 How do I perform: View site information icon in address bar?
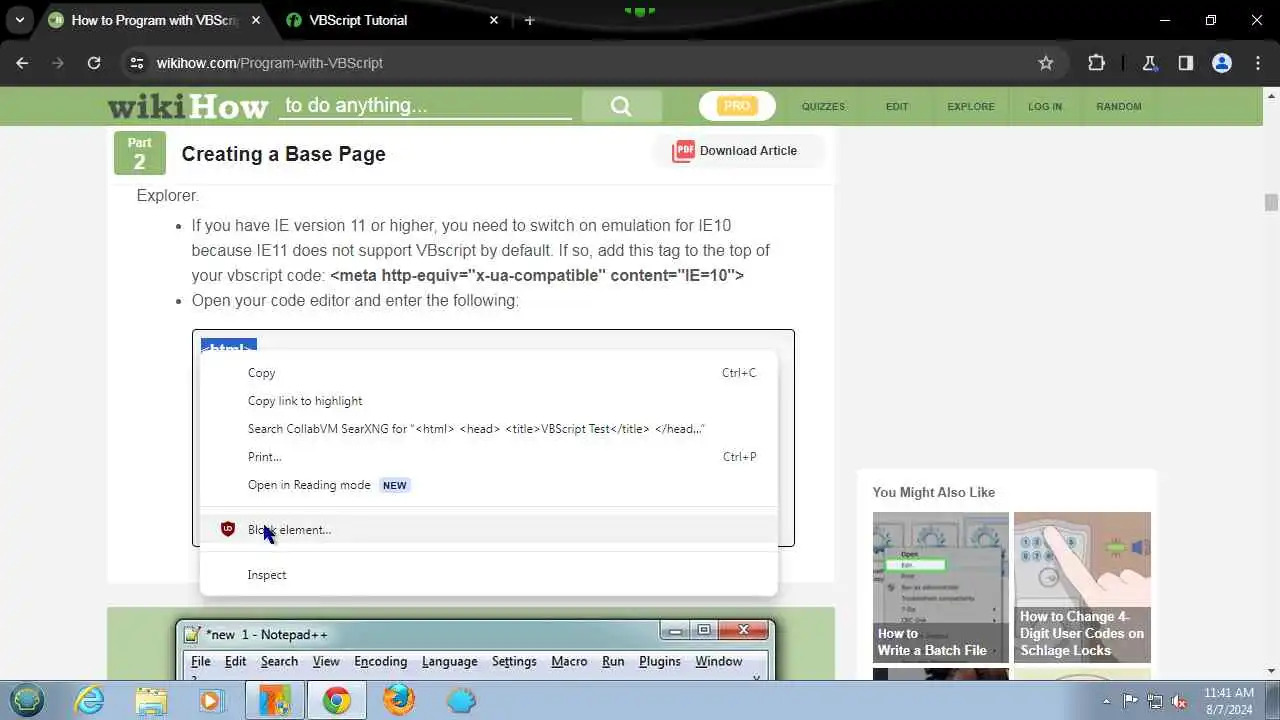[137, 63]
